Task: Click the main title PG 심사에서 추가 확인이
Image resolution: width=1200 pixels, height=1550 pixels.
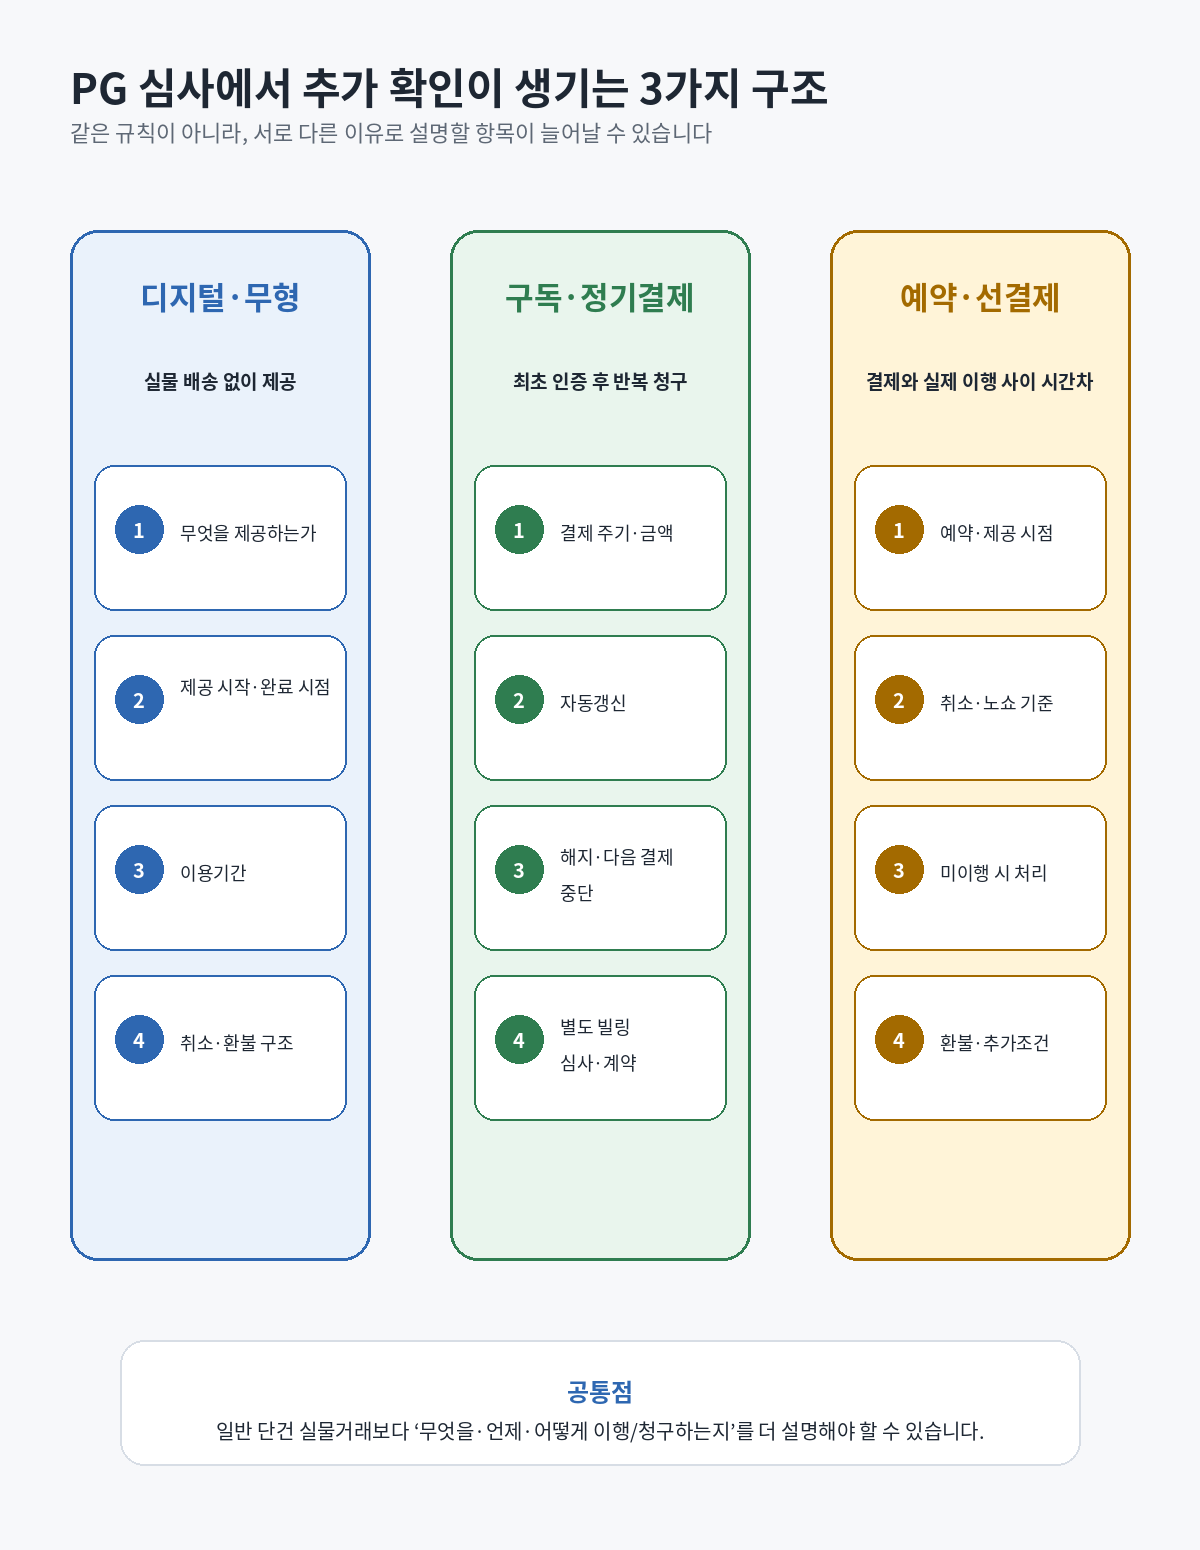Action: (x=286, y=88)
